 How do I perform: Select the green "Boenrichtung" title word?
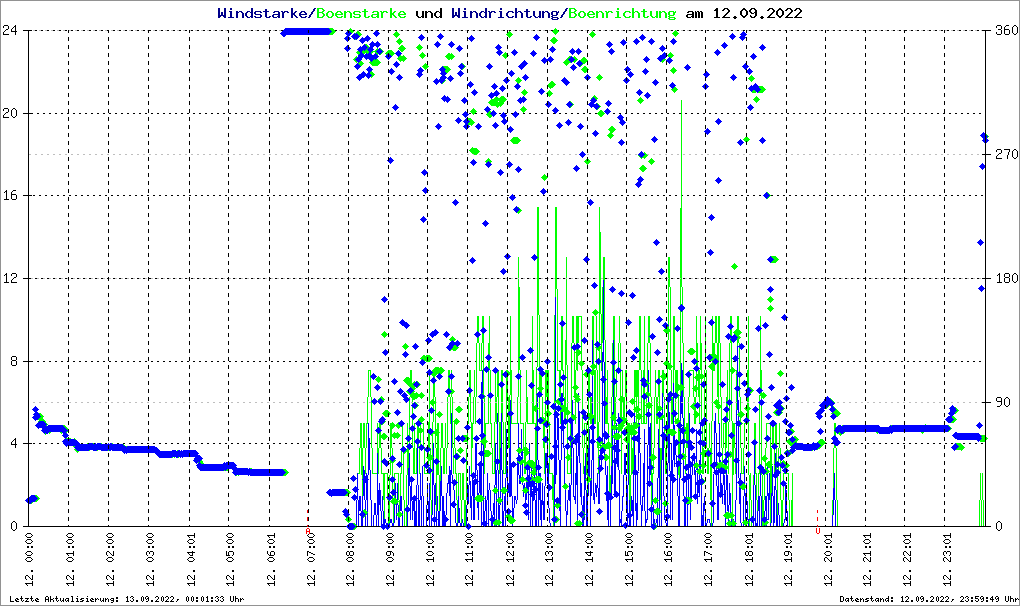click(x=621, y=13)
